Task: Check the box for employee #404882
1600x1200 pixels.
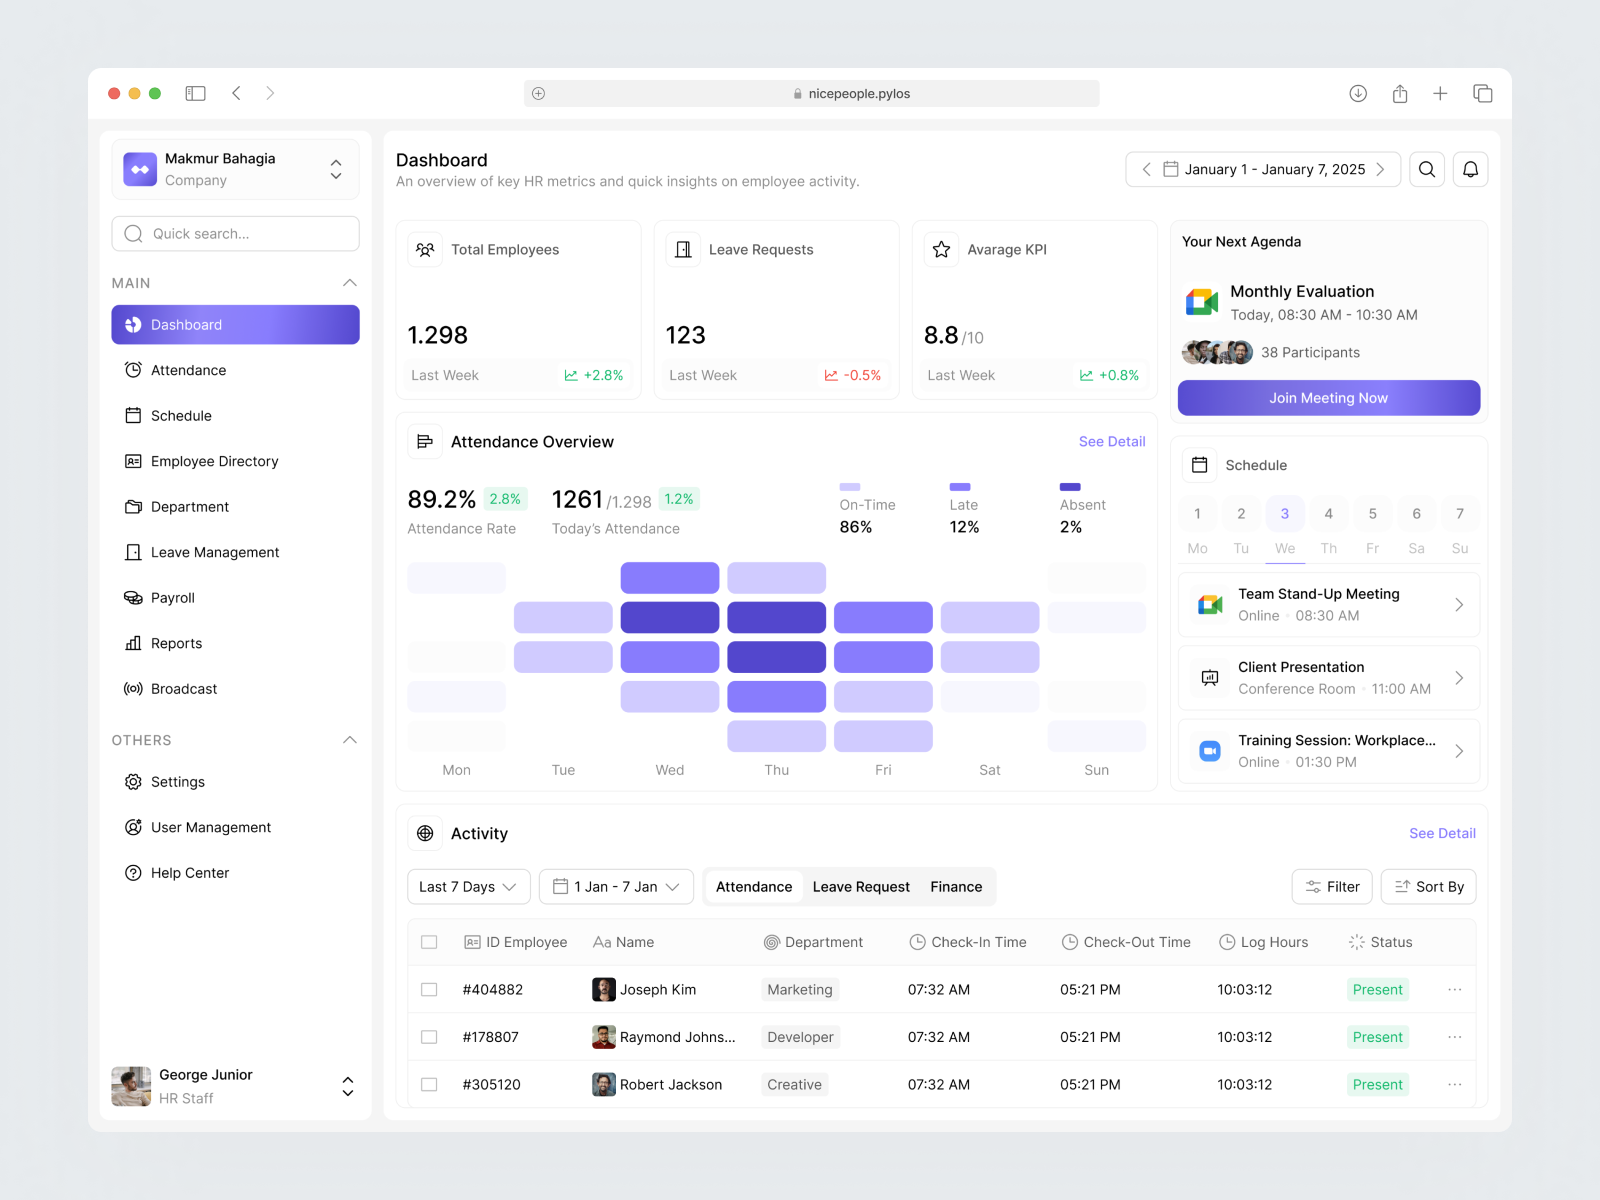Action: pyautogui.click(x=429, y=990)
